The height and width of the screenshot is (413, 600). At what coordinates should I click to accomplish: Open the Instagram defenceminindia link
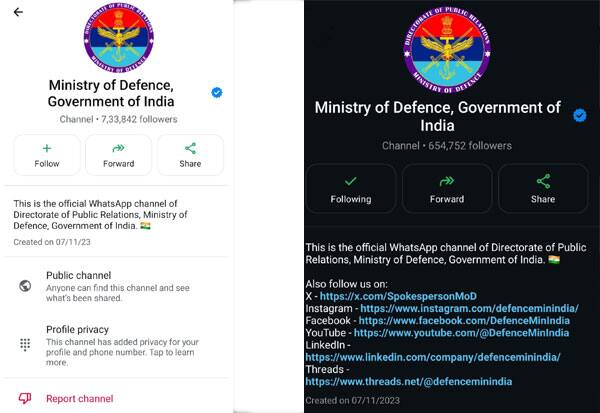[x=469, y=309]
